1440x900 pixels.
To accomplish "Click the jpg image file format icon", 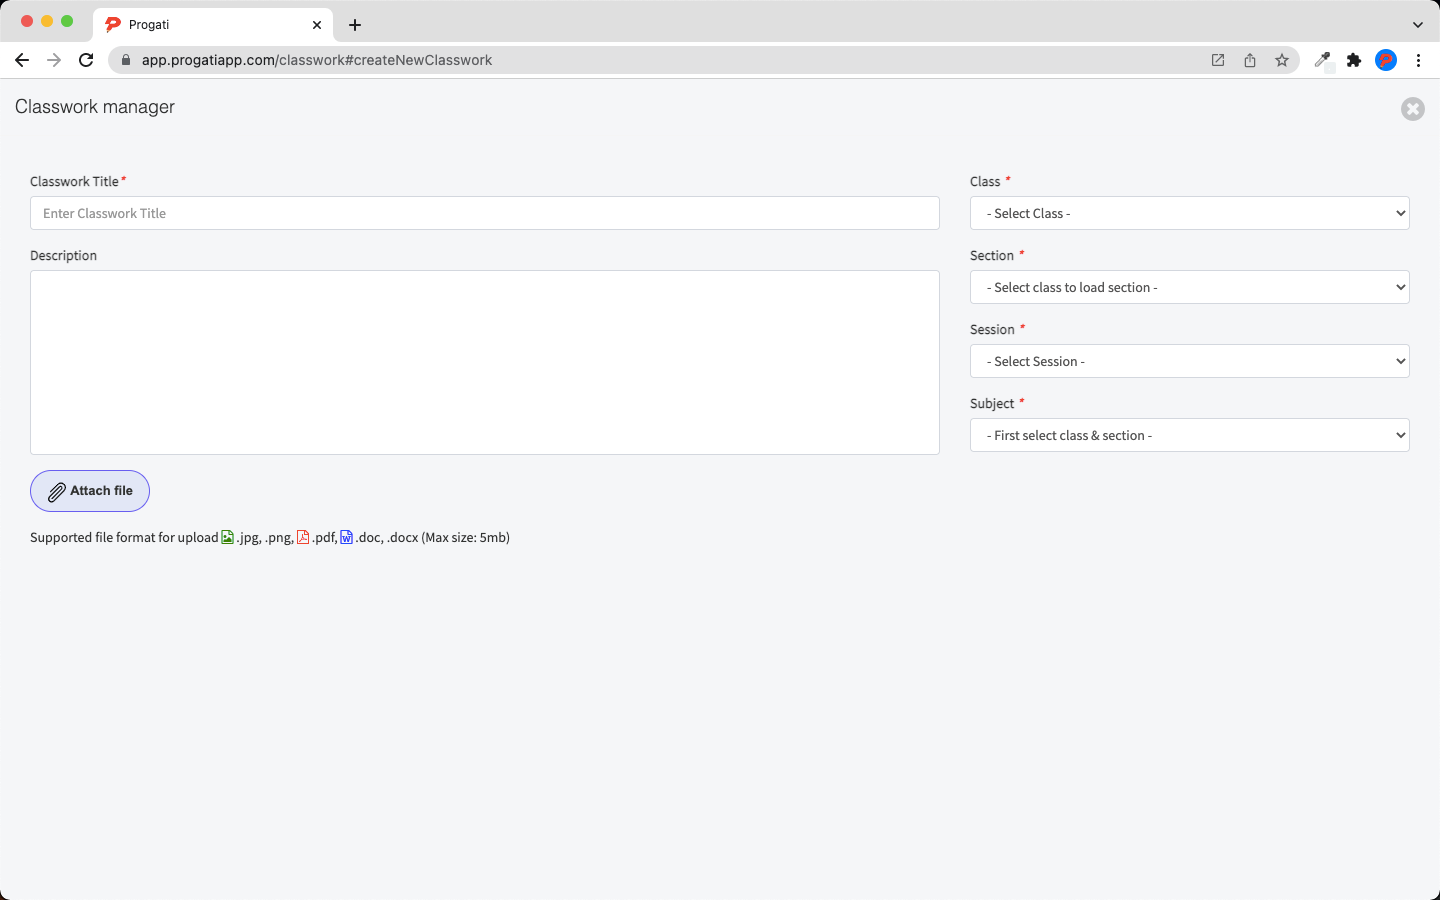I will 228,537.
